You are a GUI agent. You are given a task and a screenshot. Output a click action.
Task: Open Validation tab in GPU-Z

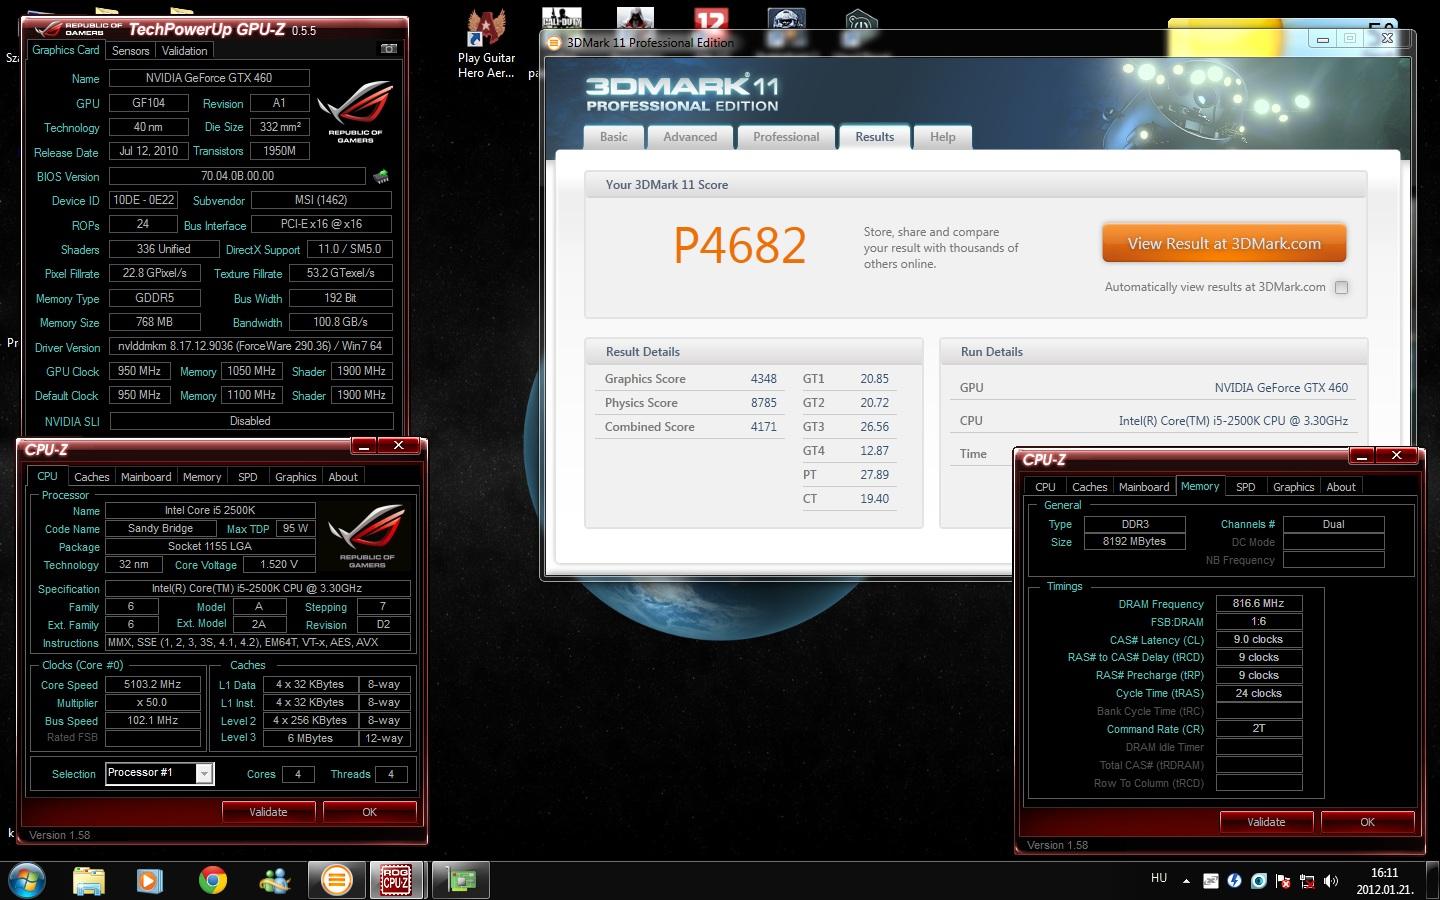coord(185,51)
